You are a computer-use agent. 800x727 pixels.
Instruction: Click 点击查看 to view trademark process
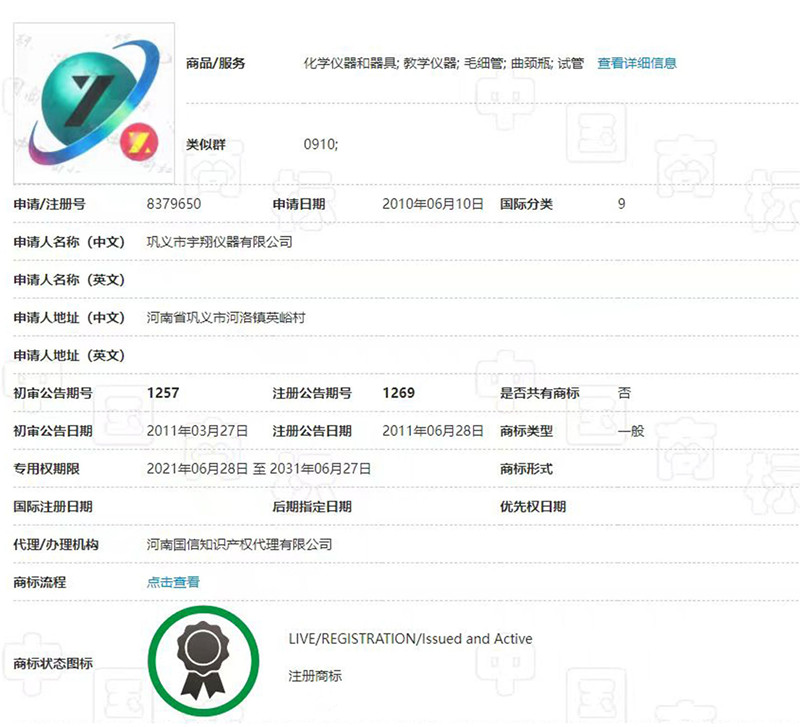(173, 582)
